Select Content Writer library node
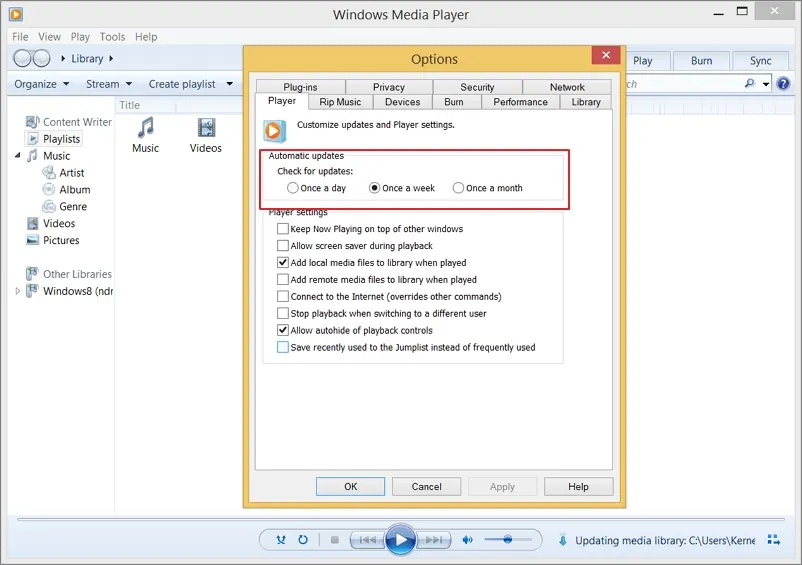Image resolution: width=802 pixels, height=565 pixels. (x=69, y=122)
